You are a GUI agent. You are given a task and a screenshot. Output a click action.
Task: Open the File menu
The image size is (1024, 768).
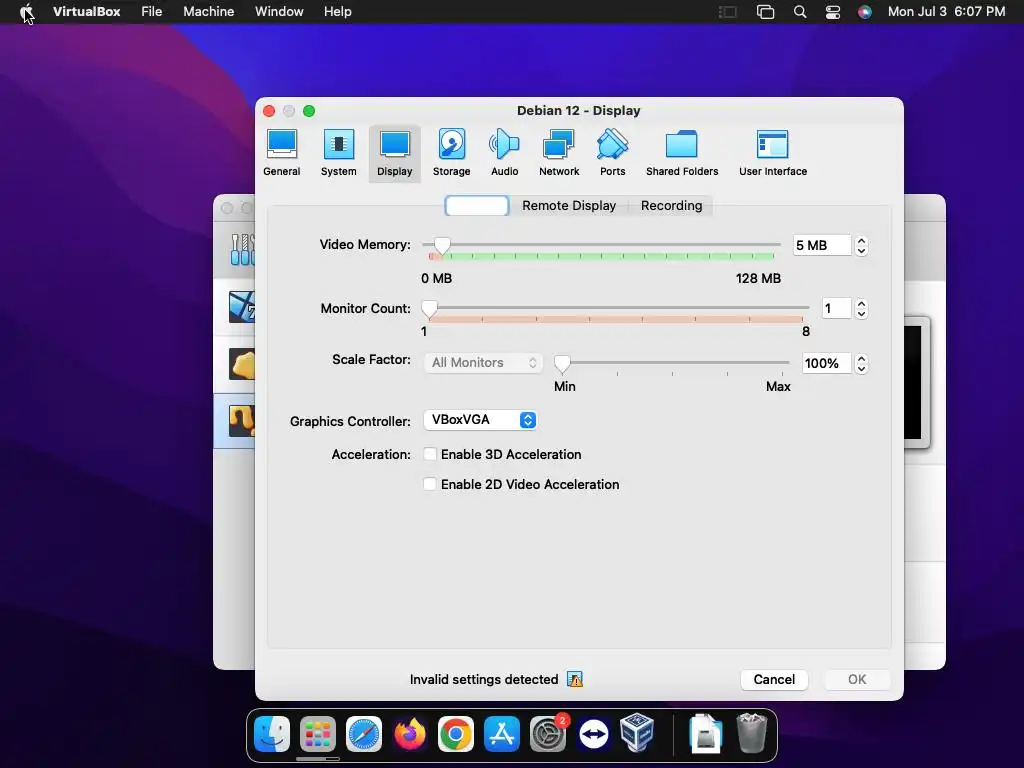[x=152, y=12]
